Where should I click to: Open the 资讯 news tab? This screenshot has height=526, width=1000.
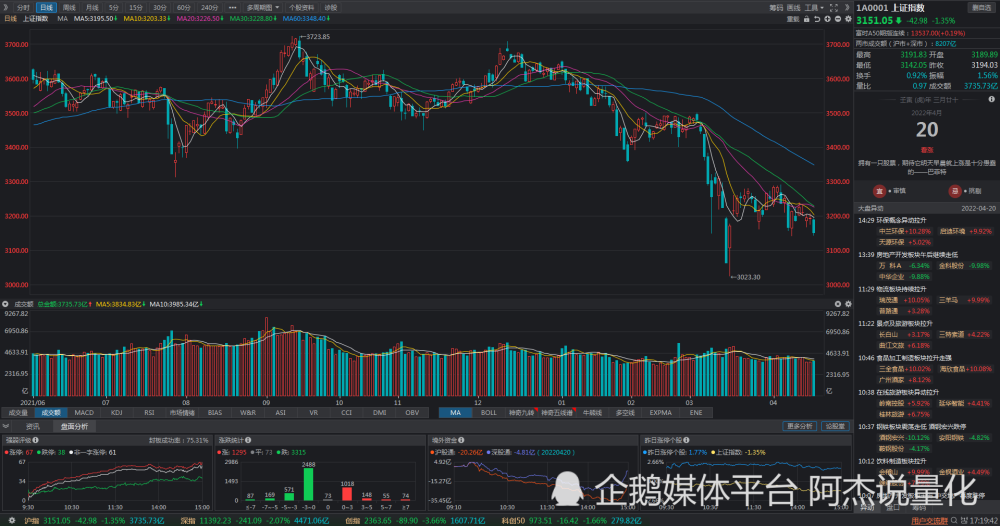(x=32, y=426)
